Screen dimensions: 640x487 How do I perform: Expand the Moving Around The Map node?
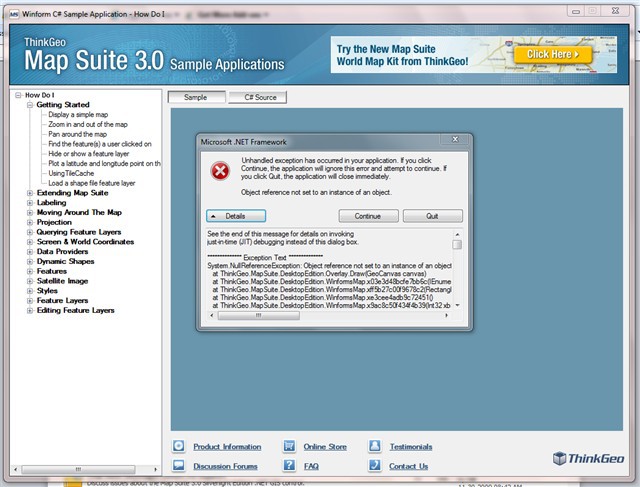tap(30, 213)
